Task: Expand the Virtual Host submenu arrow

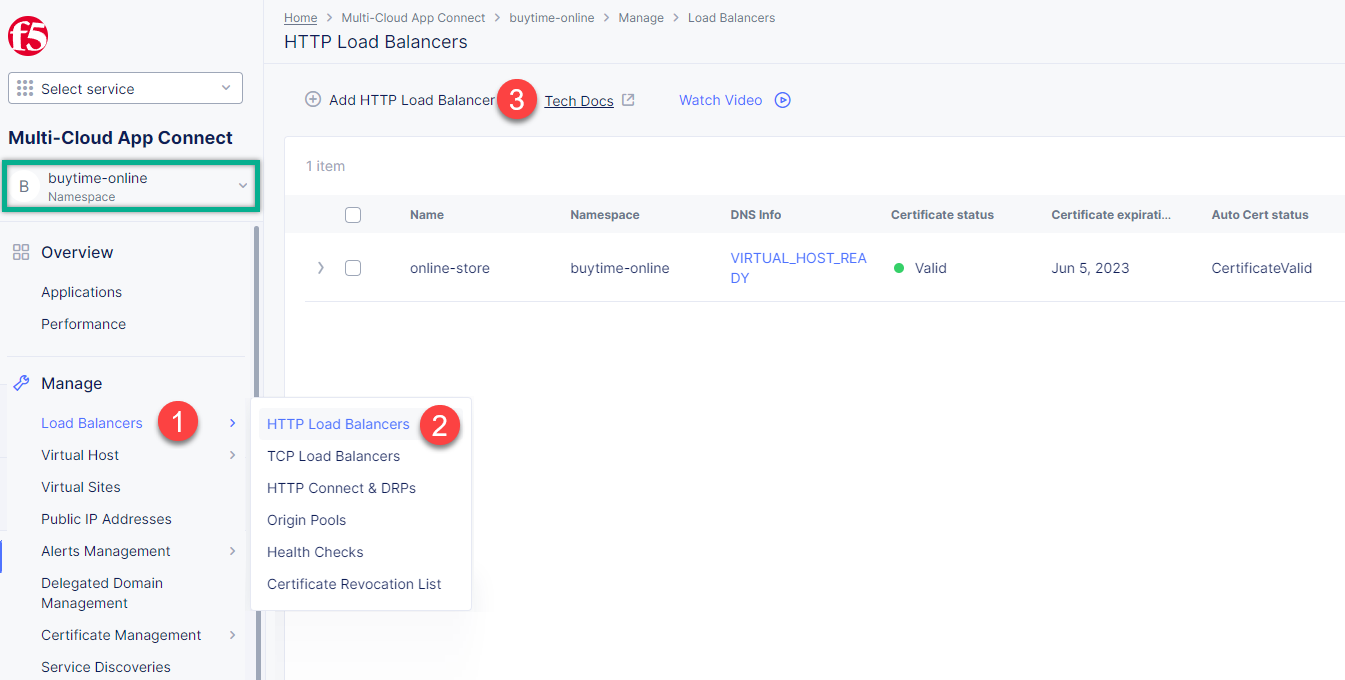Action: [232, 455]
